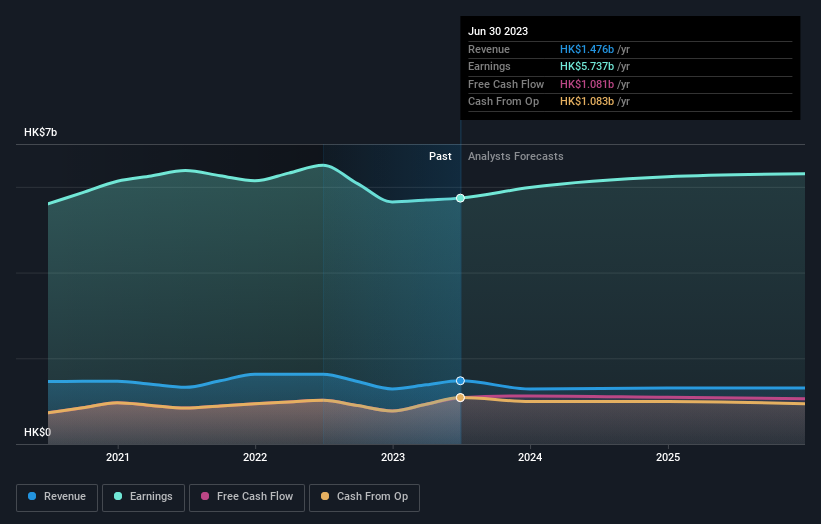Click the orange Cash From Op legend dot
Screen dimensions: 821x524
click(x=325, y=496)
